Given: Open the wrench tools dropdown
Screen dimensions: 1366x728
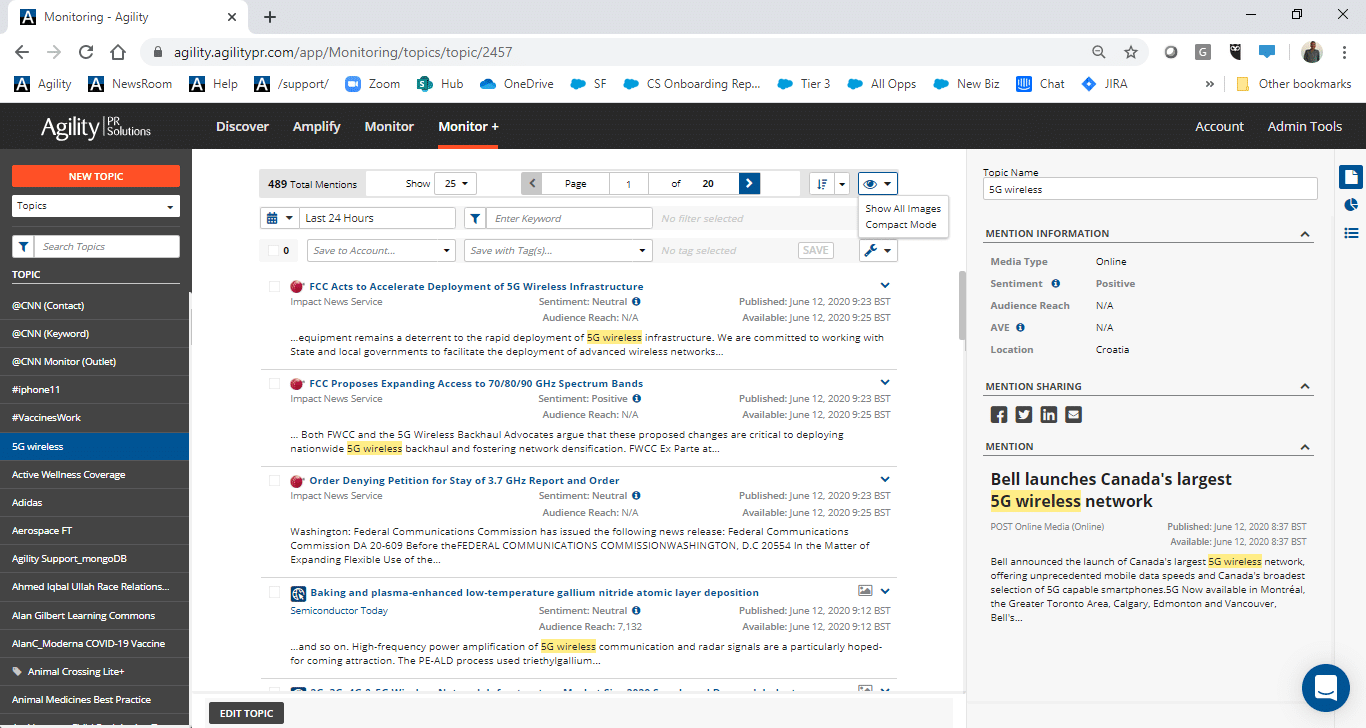Looking at the screenshot, I should pos(877,250).
